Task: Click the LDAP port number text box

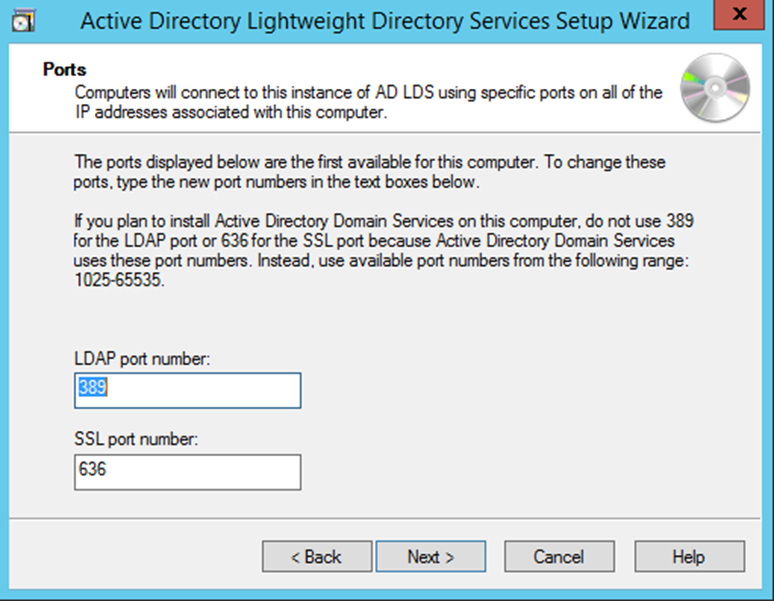Action: point(187,390)
